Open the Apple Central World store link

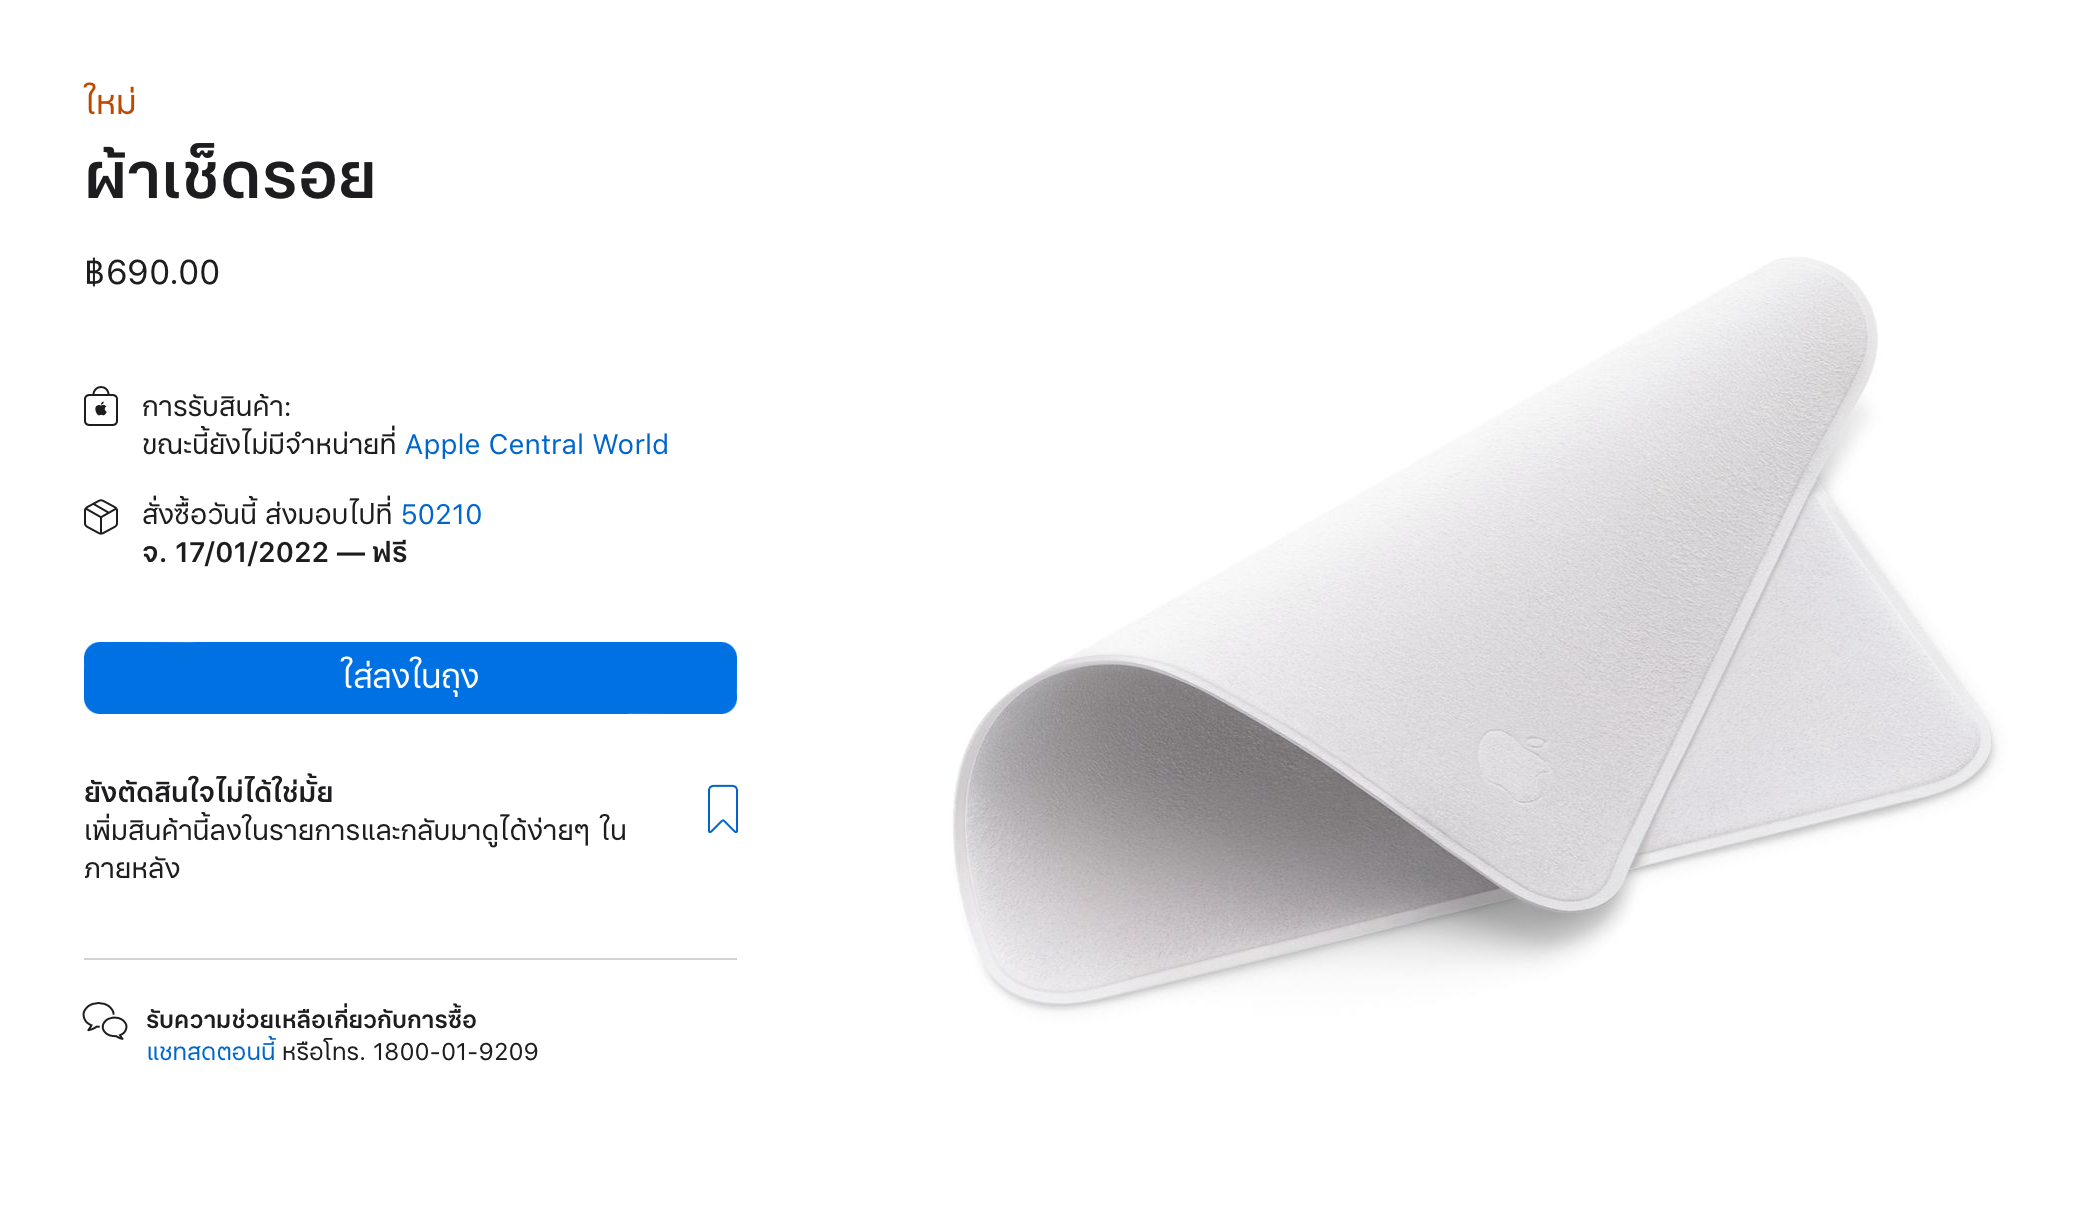pyautogui.click(x=536, y=444)
